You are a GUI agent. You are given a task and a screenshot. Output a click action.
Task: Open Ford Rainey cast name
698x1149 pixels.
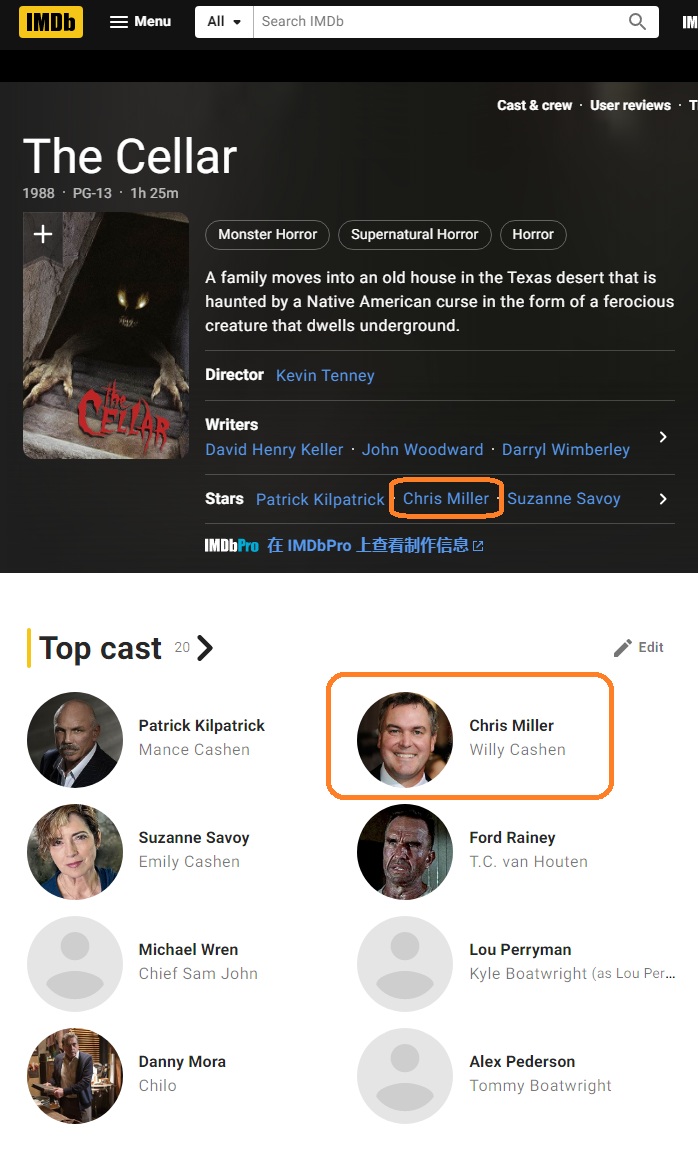click(x=512, y=838)
